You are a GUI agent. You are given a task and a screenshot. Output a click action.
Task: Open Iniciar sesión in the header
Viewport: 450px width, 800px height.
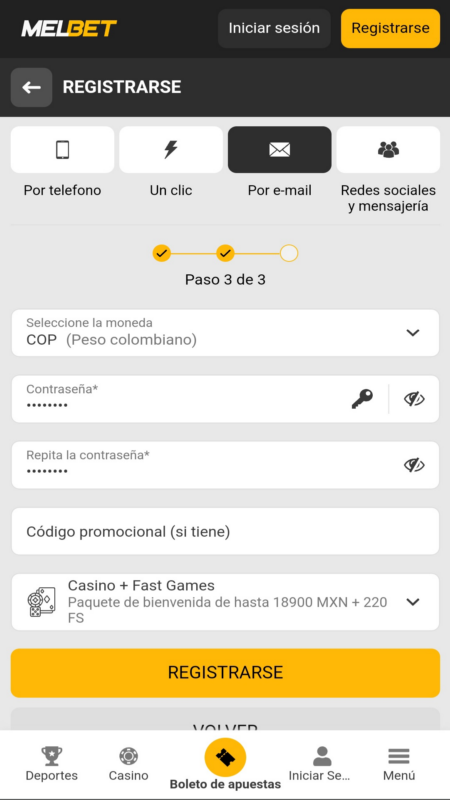[274, 28]
